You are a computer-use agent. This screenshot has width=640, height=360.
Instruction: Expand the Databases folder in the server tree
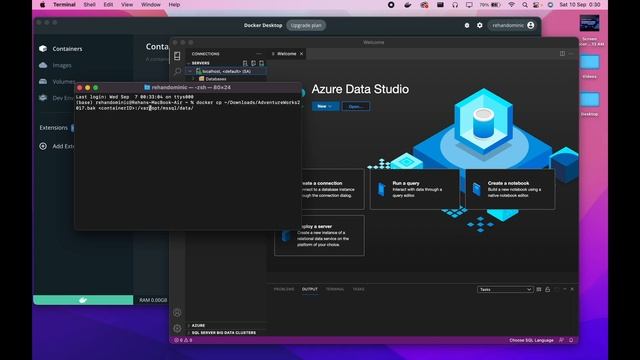tap(194, 79)
